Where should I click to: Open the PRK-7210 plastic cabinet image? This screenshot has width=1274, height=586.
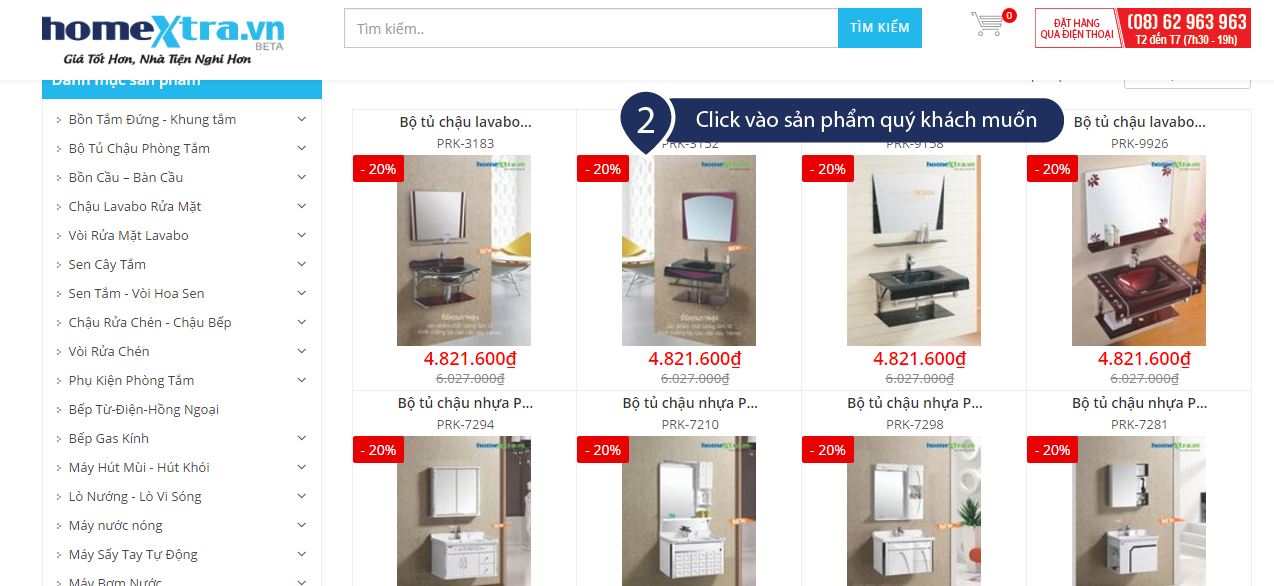pyautogui.click(x=689, y=511)
